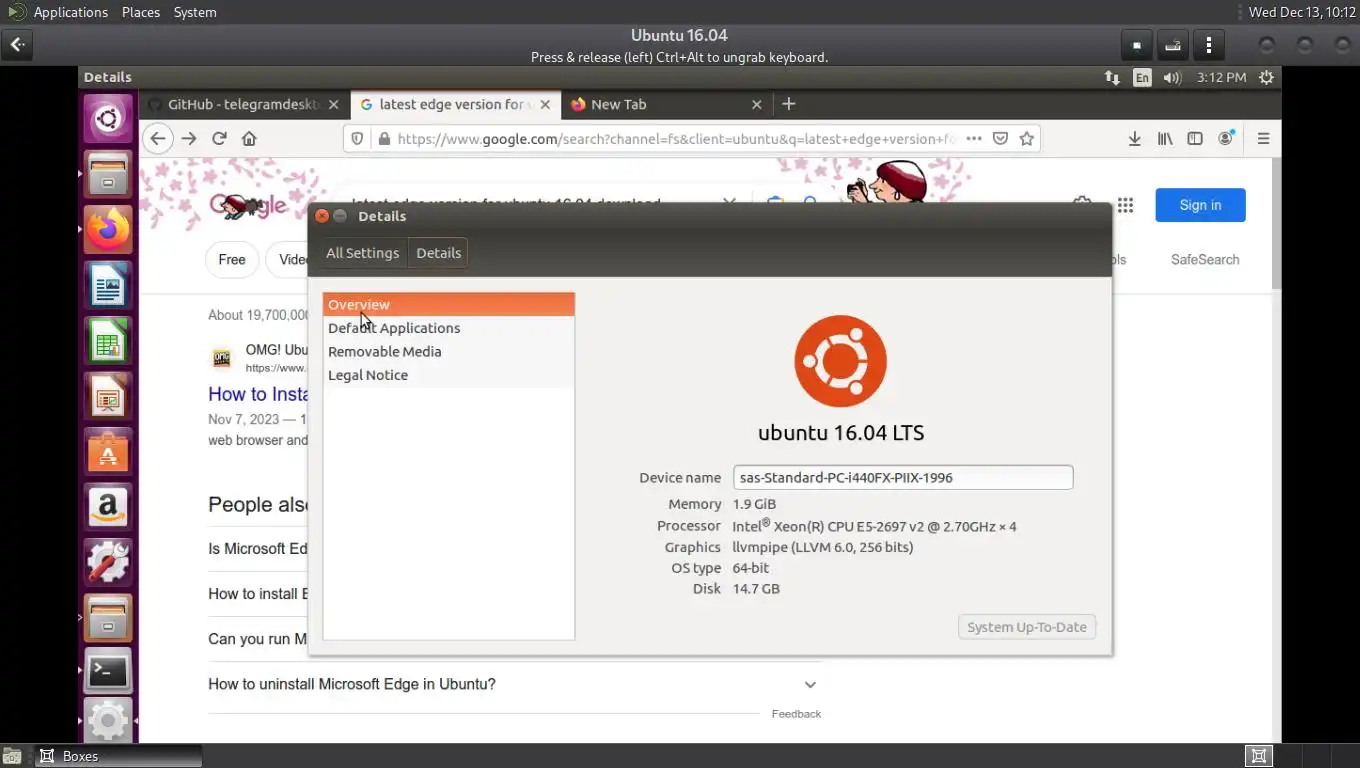Open Firefox hamburger menu

1263,139
